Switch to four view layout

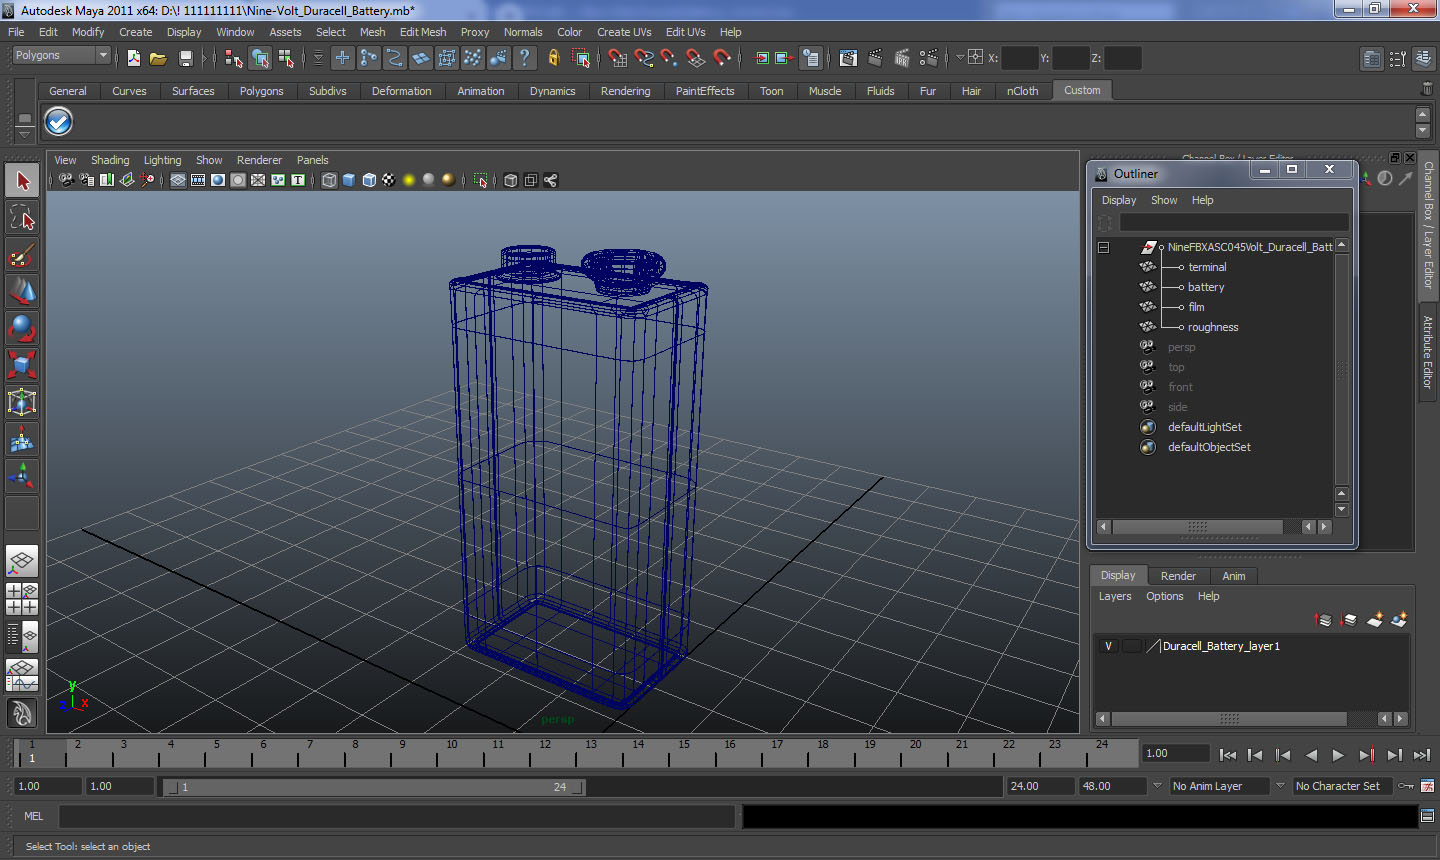pyautogui.click(x=22, y=598)
